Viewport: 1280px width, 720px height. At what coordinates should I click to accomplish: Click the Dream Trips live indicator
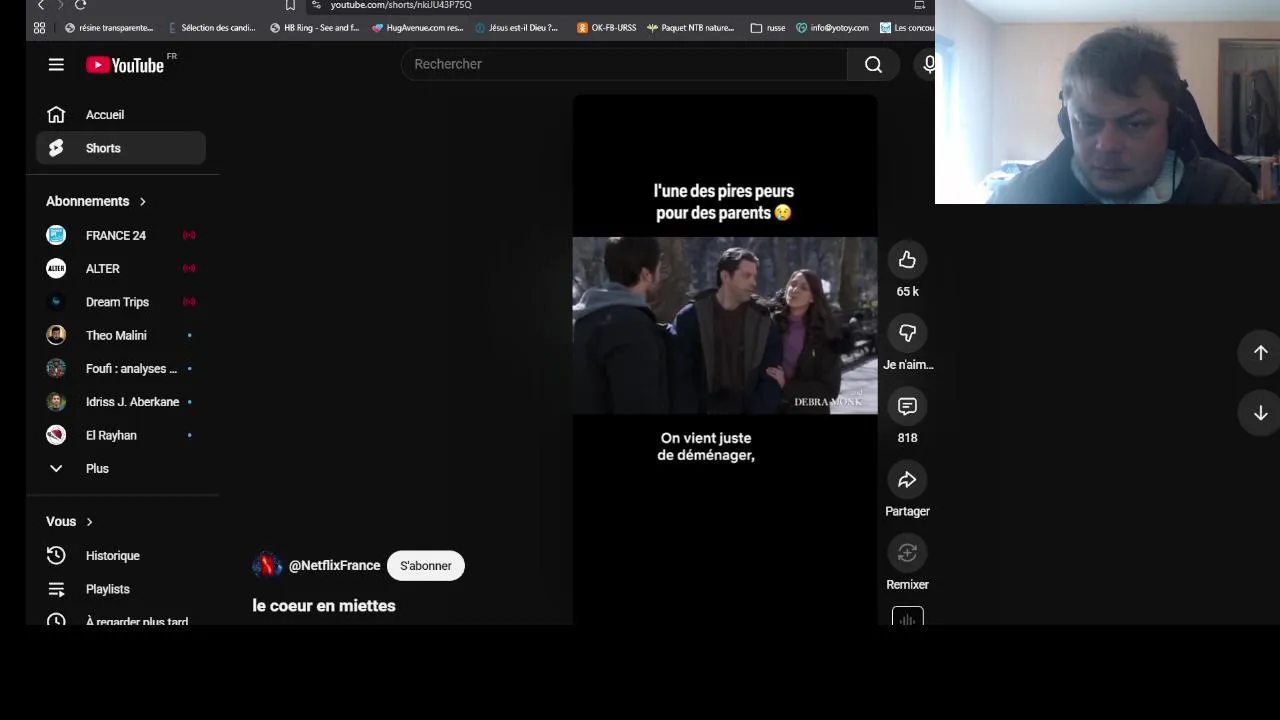189,302
